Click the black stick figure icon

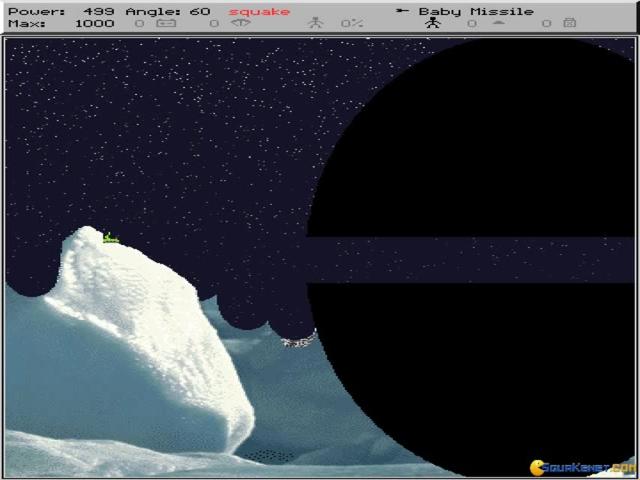pyautogui.click(x=433, y=23)
